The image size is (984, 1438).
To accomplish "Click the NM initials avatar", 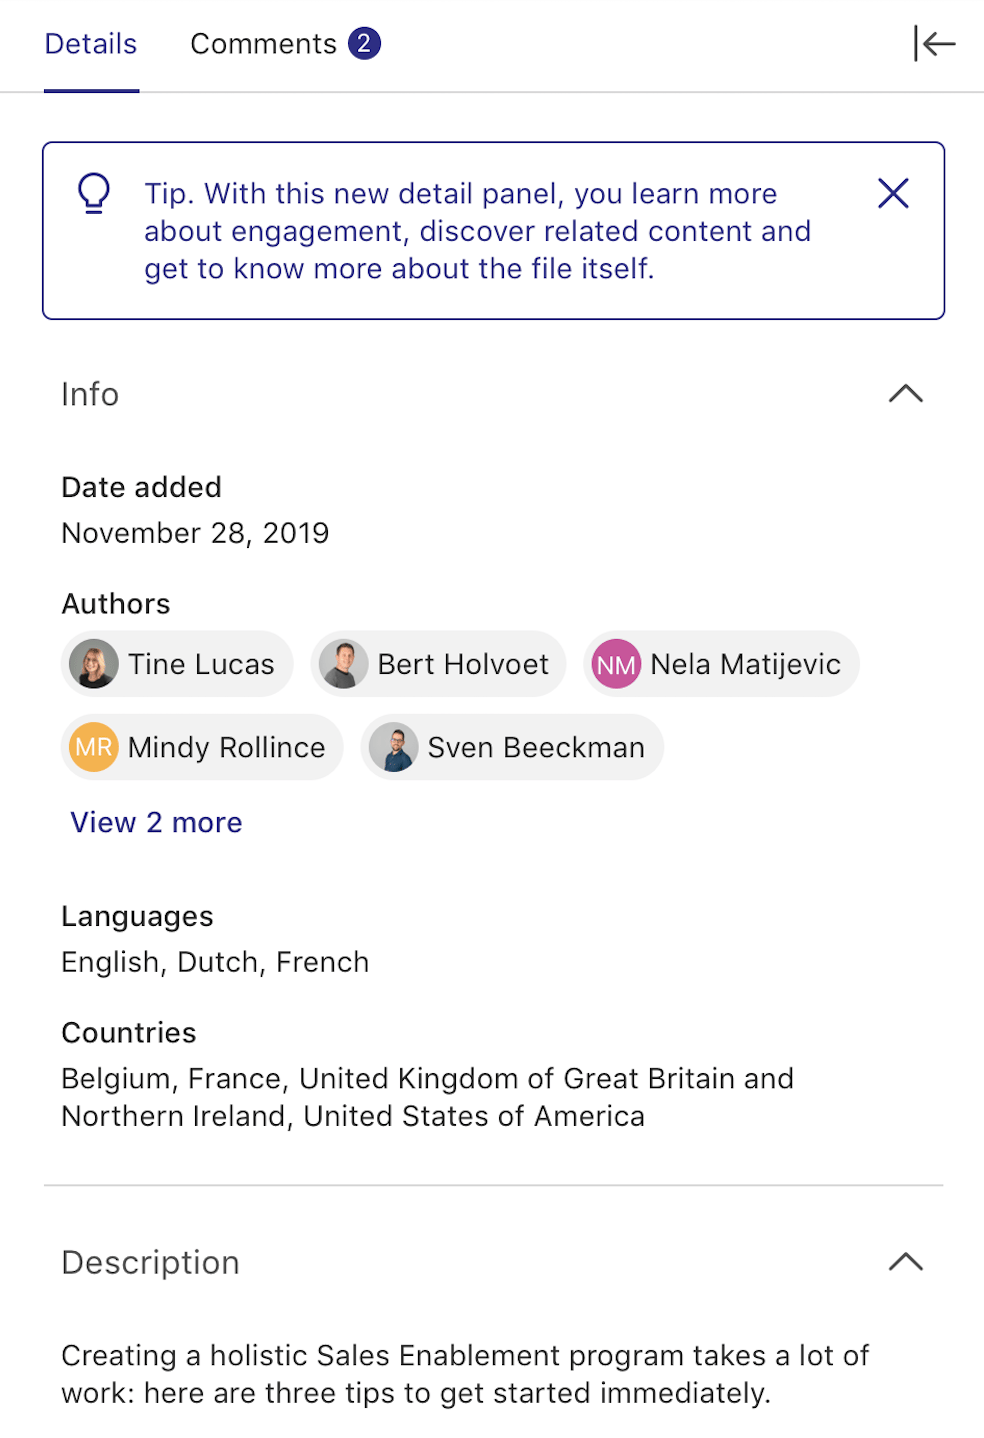I will 616,664.
